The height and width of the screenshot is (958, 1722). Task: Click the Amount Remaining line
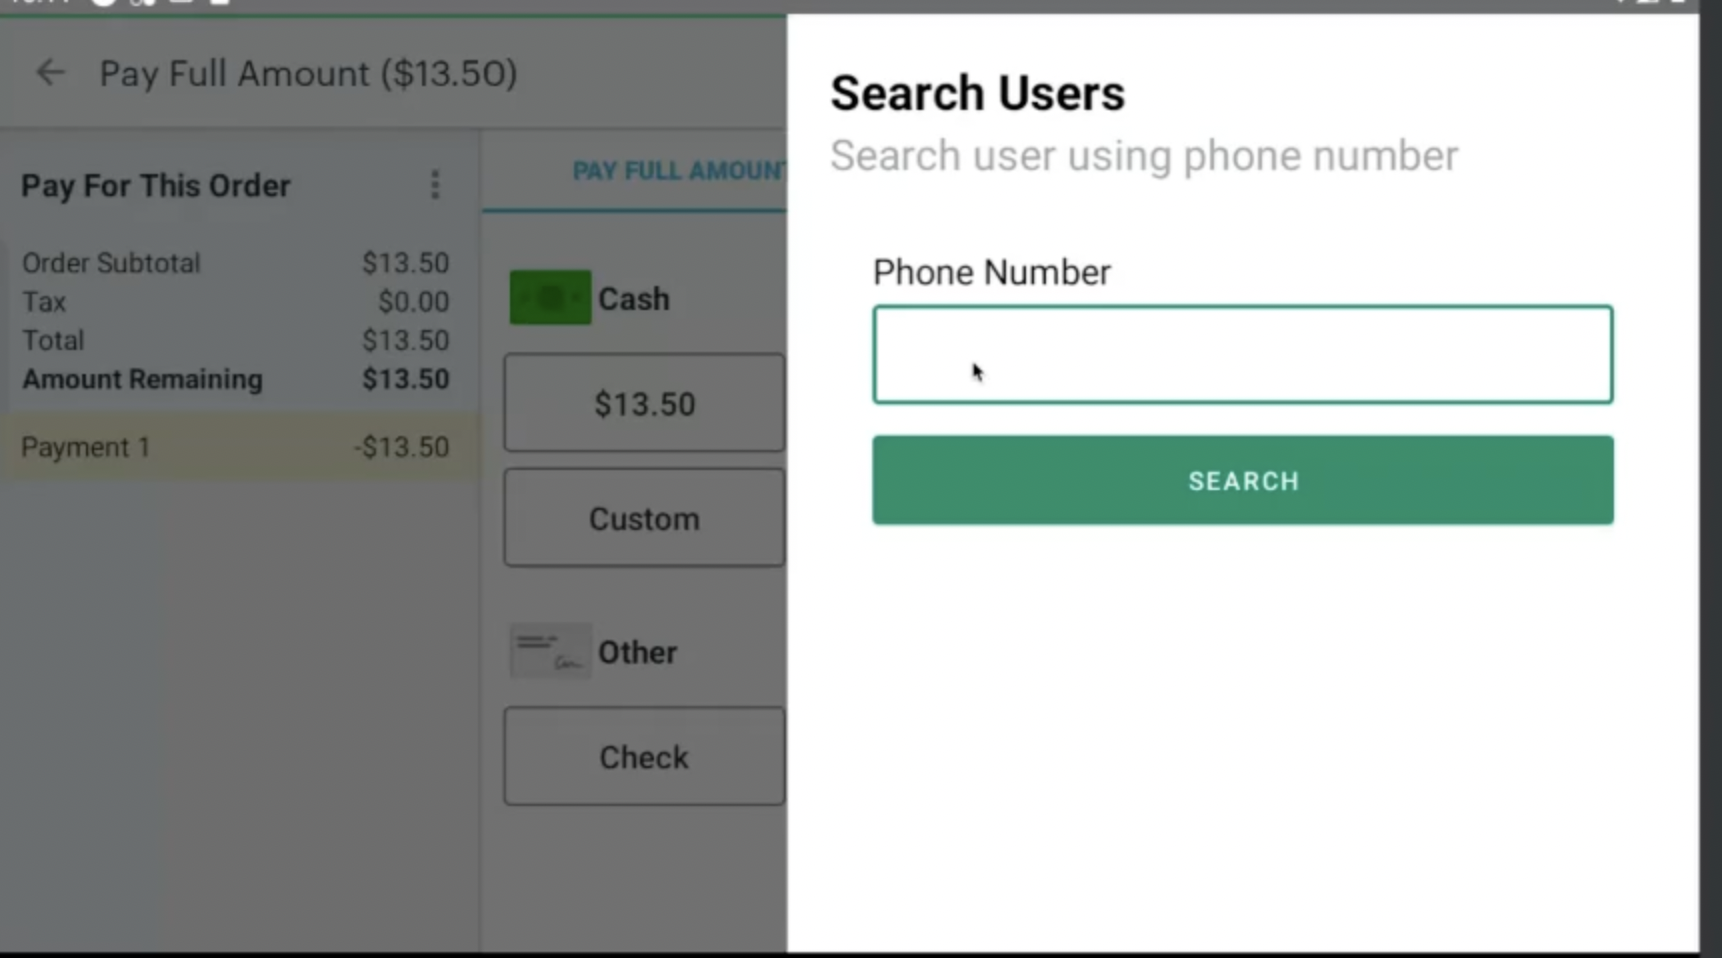(235, 380)
